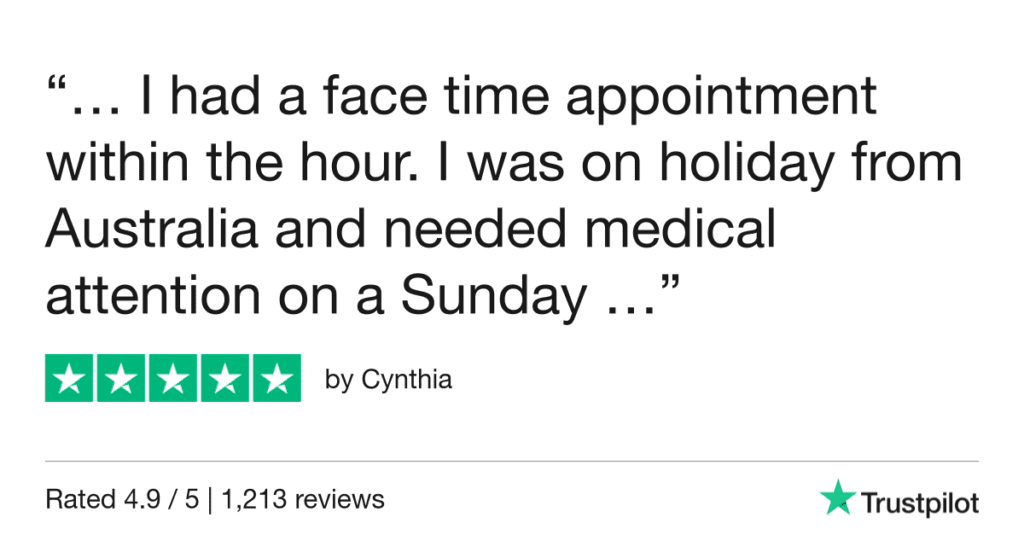
Task: Click the Trustpilot star logo icon
Action: (835, 498)
